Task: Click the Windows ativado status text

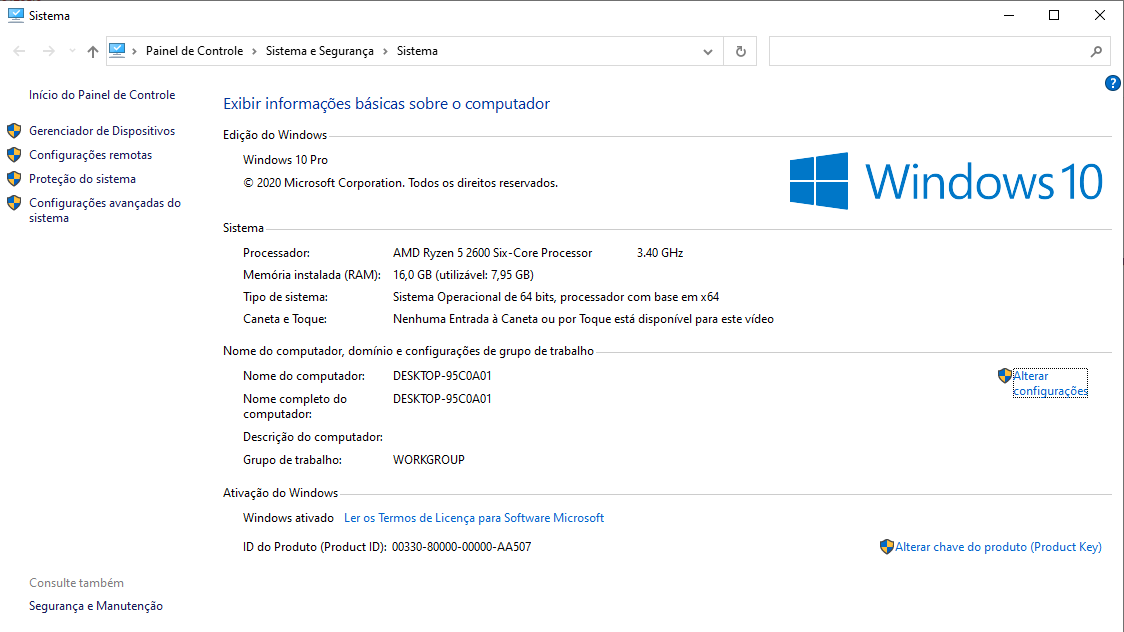Action: tap(288, 517)
